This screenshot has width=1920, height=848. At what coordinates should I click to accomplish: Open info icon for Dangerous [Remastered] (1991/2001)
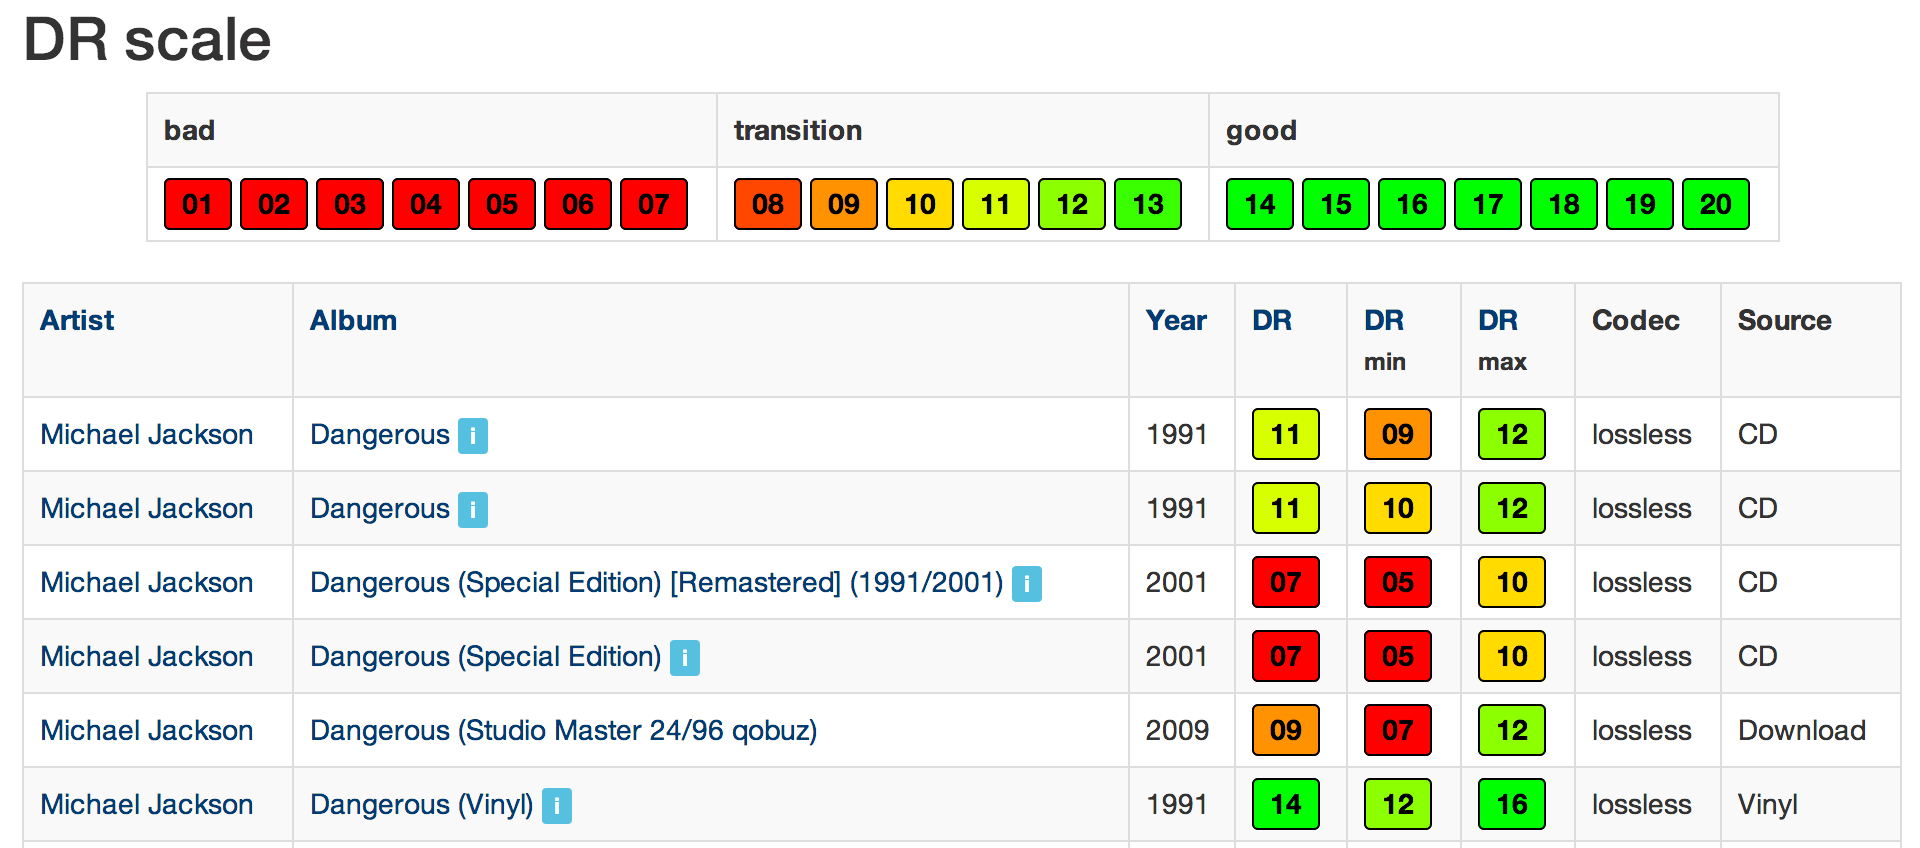point(1026,583)
